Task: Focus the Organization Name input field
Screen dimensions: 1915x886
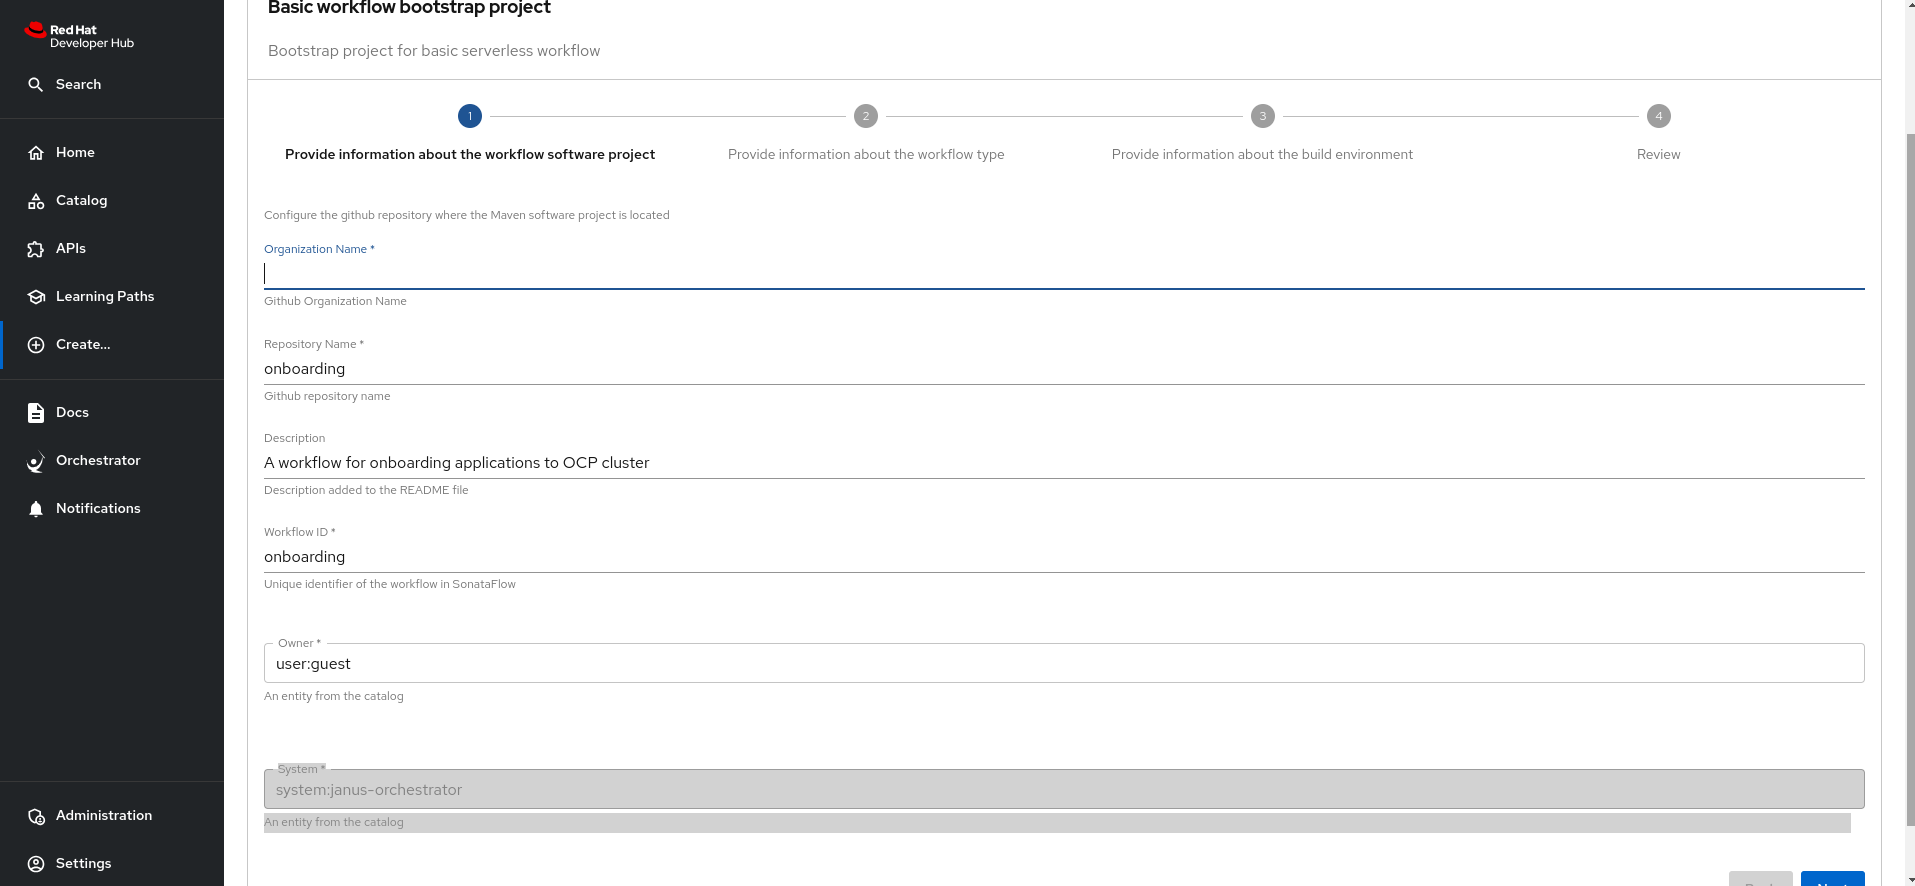Action: tap(1064, 274)
